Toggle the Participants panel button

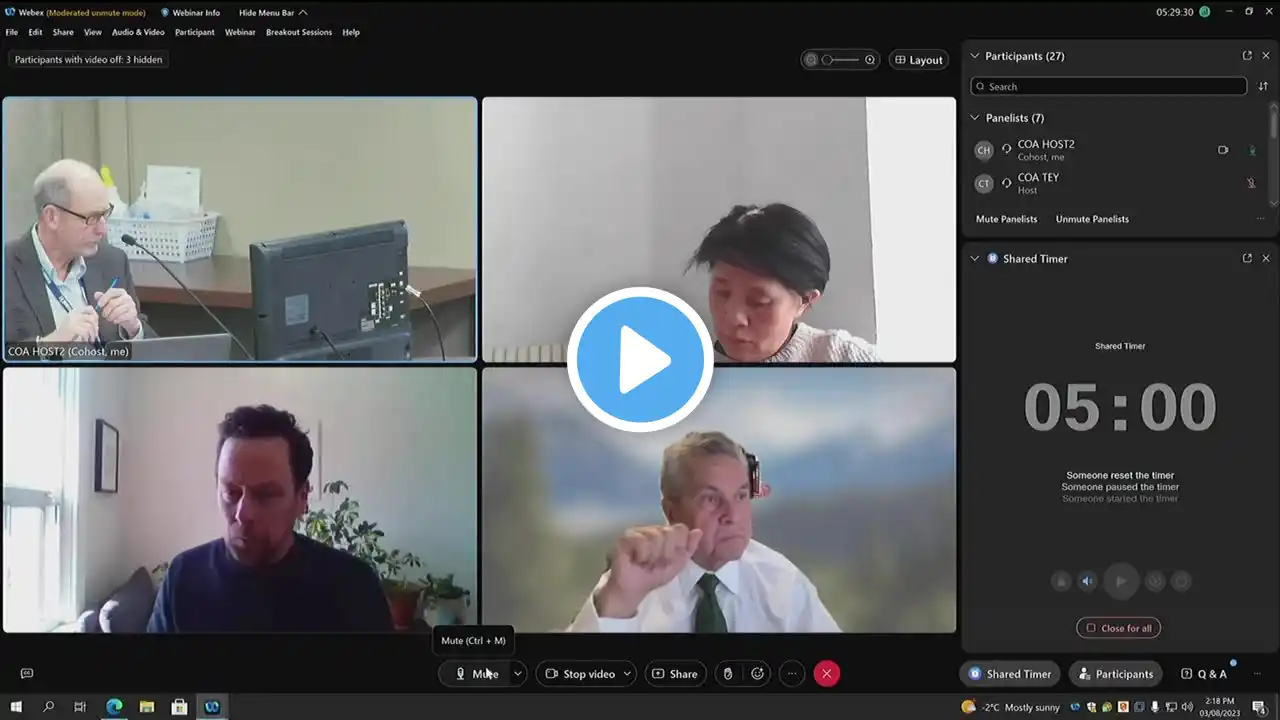click(x=1116, y=674)
